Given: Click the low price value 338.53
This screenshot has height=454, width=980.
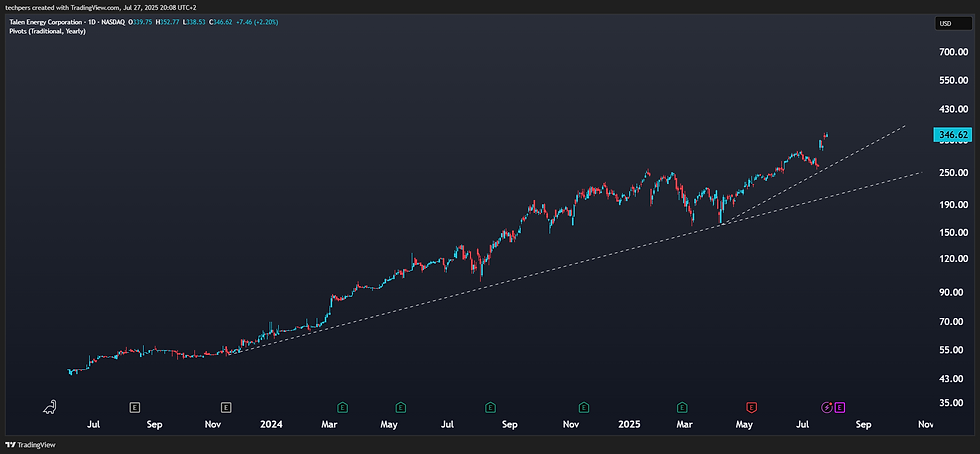Looking at the screenshot, I should pyautogui.click(x=196, y=22).
